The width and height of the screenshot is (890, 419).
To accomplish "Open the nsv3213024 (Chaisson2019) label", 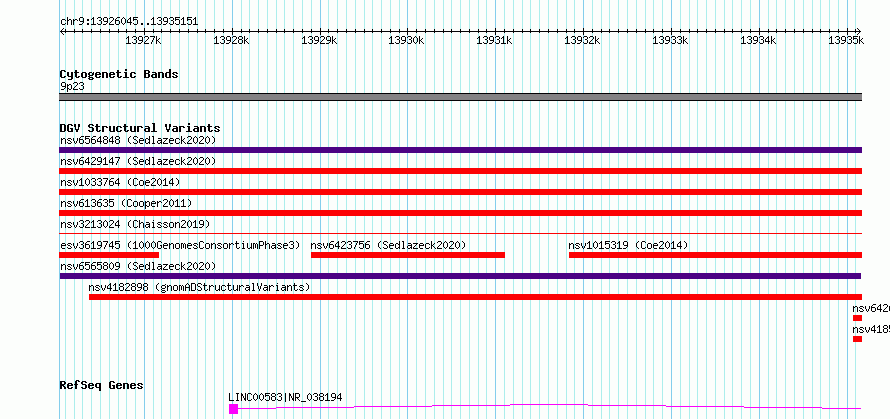I will [x=135, y=224].
